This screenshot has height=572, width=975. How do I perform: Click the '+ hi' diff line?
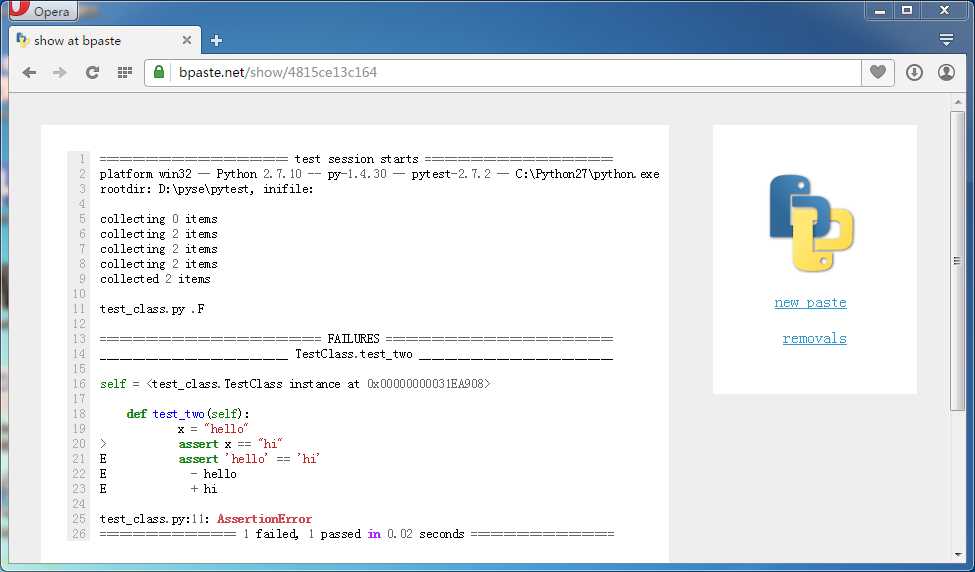(204, 489)
